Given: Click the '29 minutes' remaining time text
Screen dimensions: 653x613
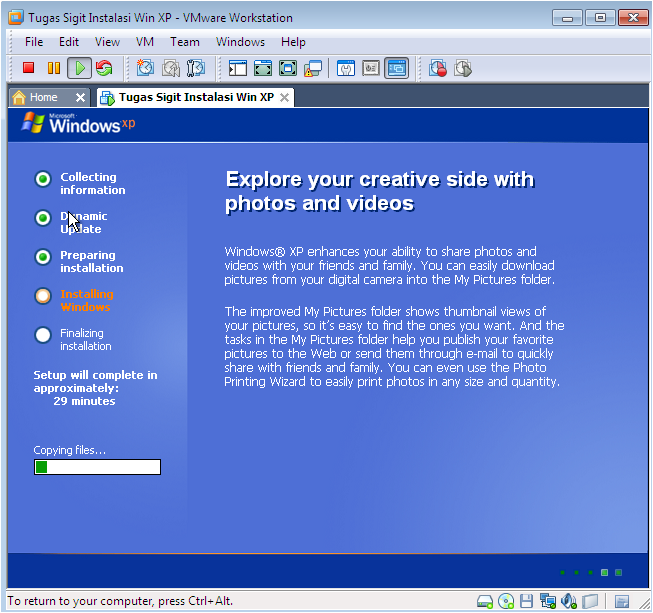Looking at the screenshot, I should (x=84, y=401).
